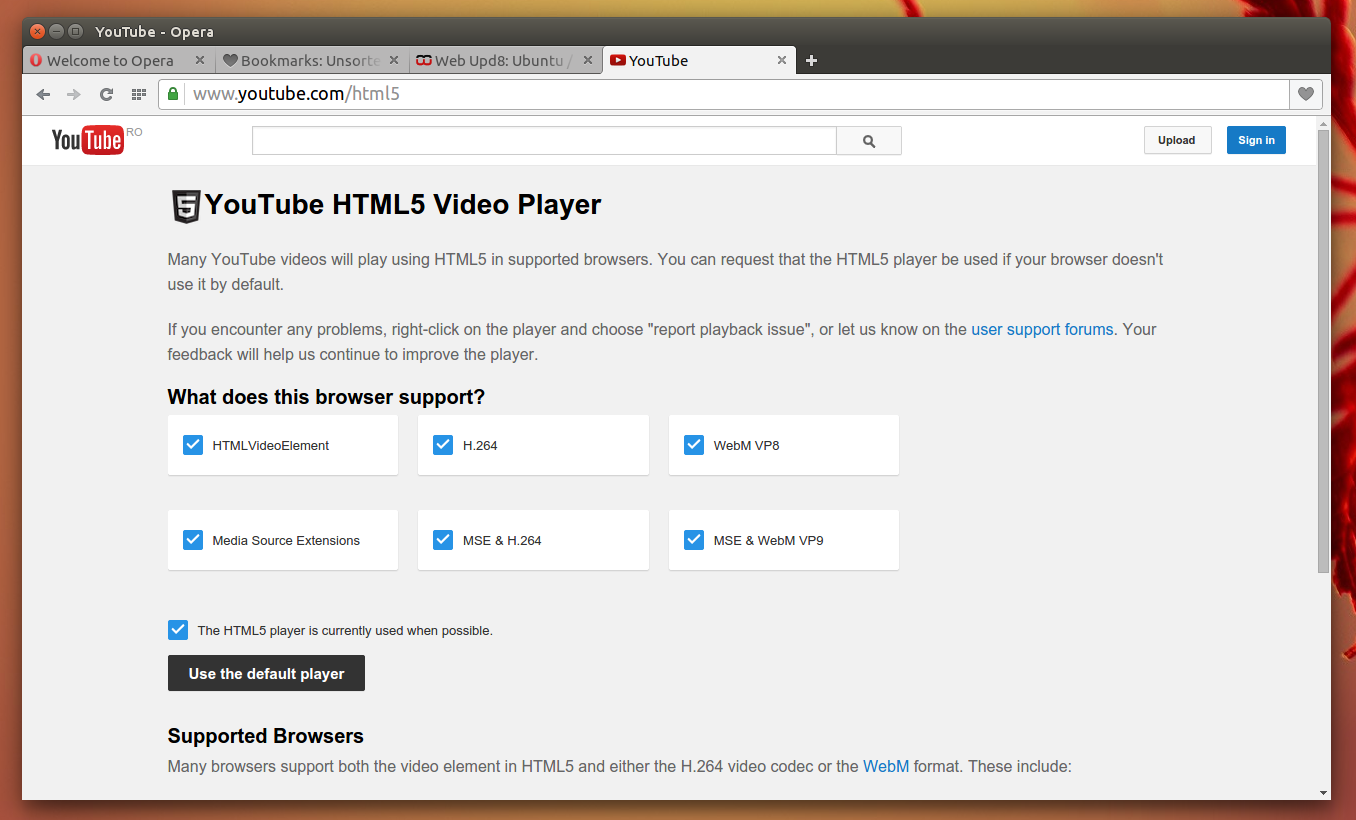Toggle the H.264 checkbox

(x=443, y=445)
